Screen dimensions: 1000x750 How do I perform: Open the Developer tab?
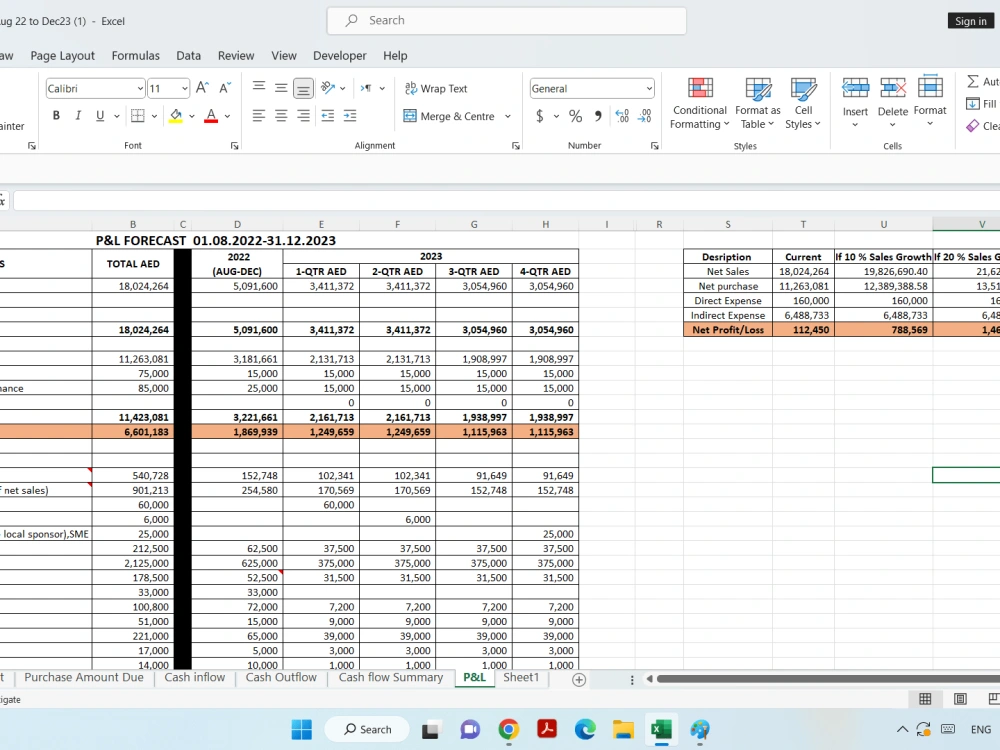tap(340, 55)
